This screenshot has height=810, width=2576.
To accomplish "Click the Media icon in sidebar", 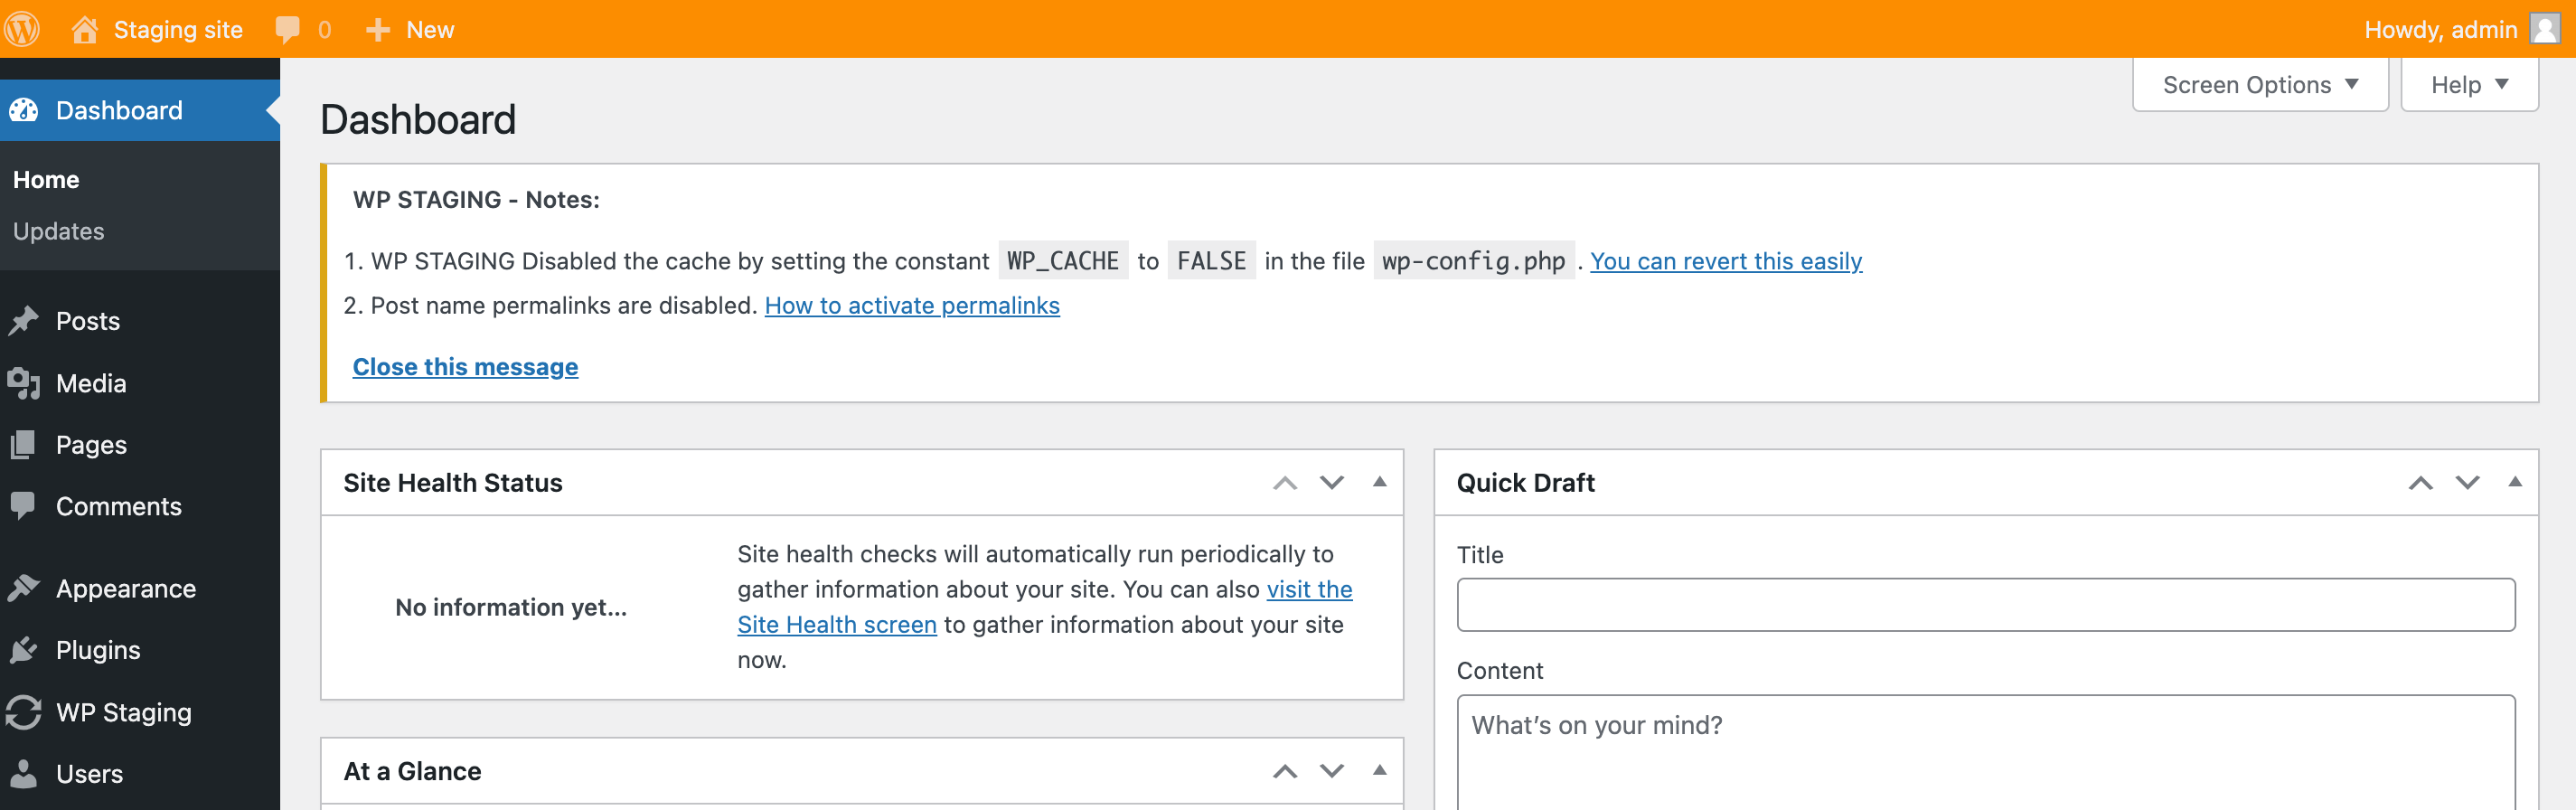I will (x=24, y=383).
